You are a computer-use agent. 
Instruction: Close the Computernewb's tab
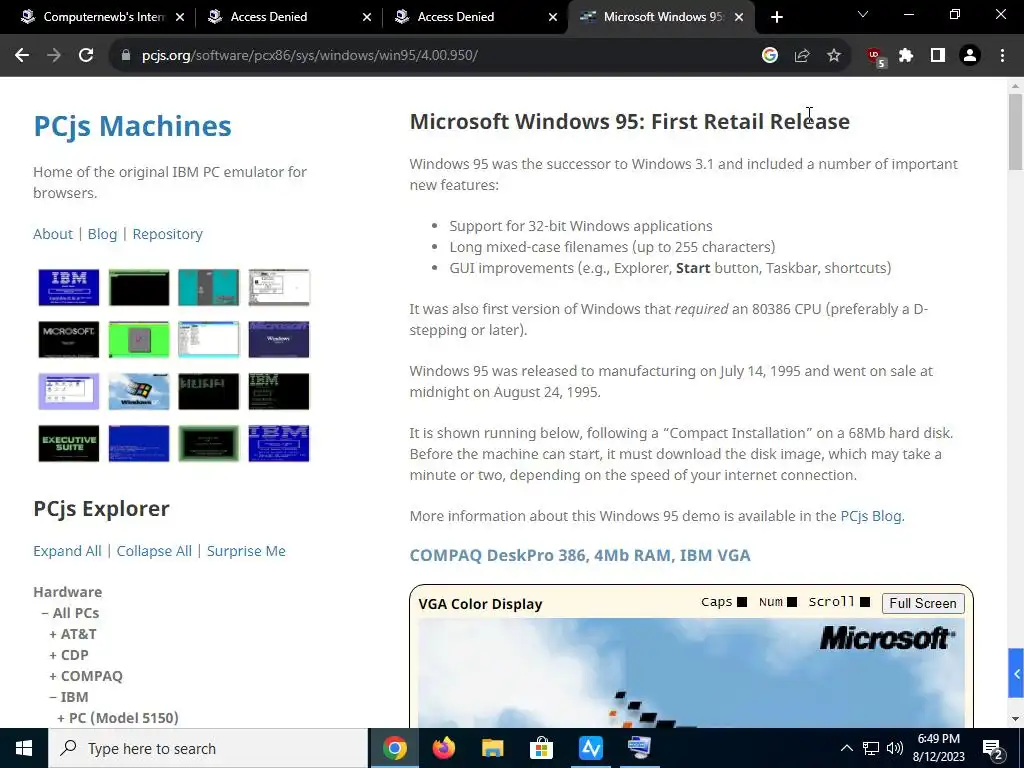[x=180, y=17]
